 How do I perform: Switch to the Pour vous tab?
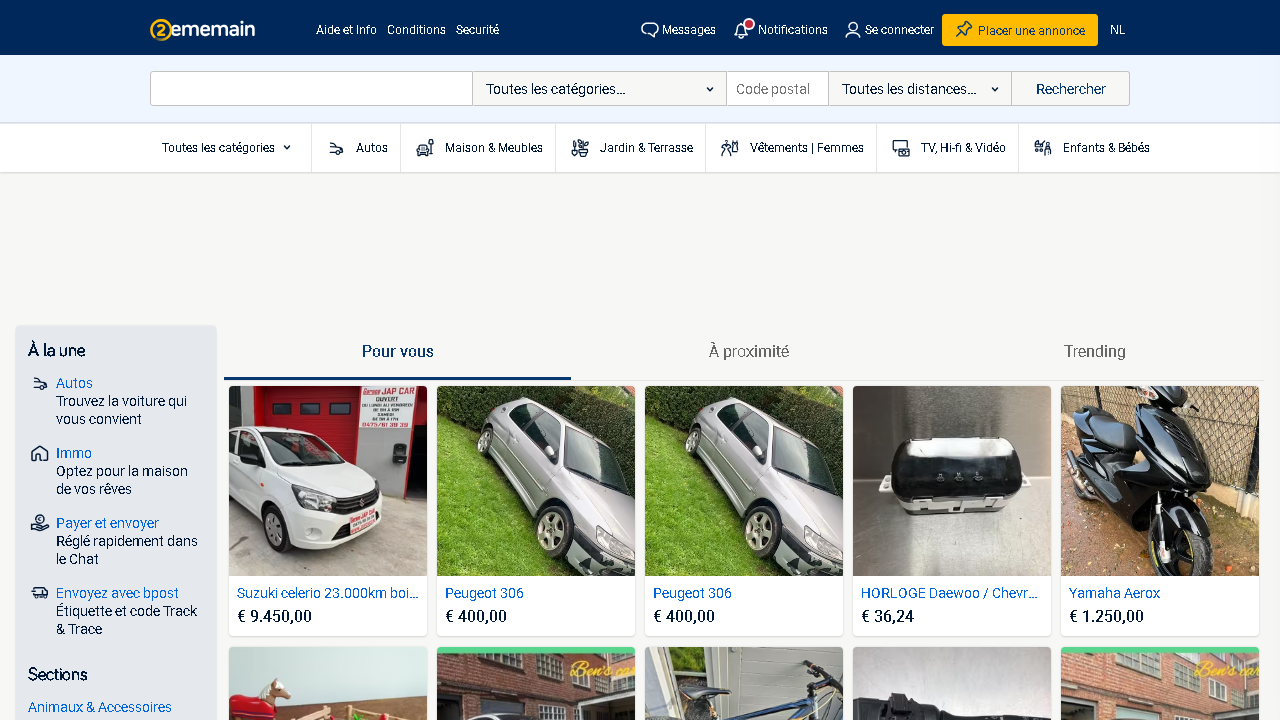(x=398, y=352)
